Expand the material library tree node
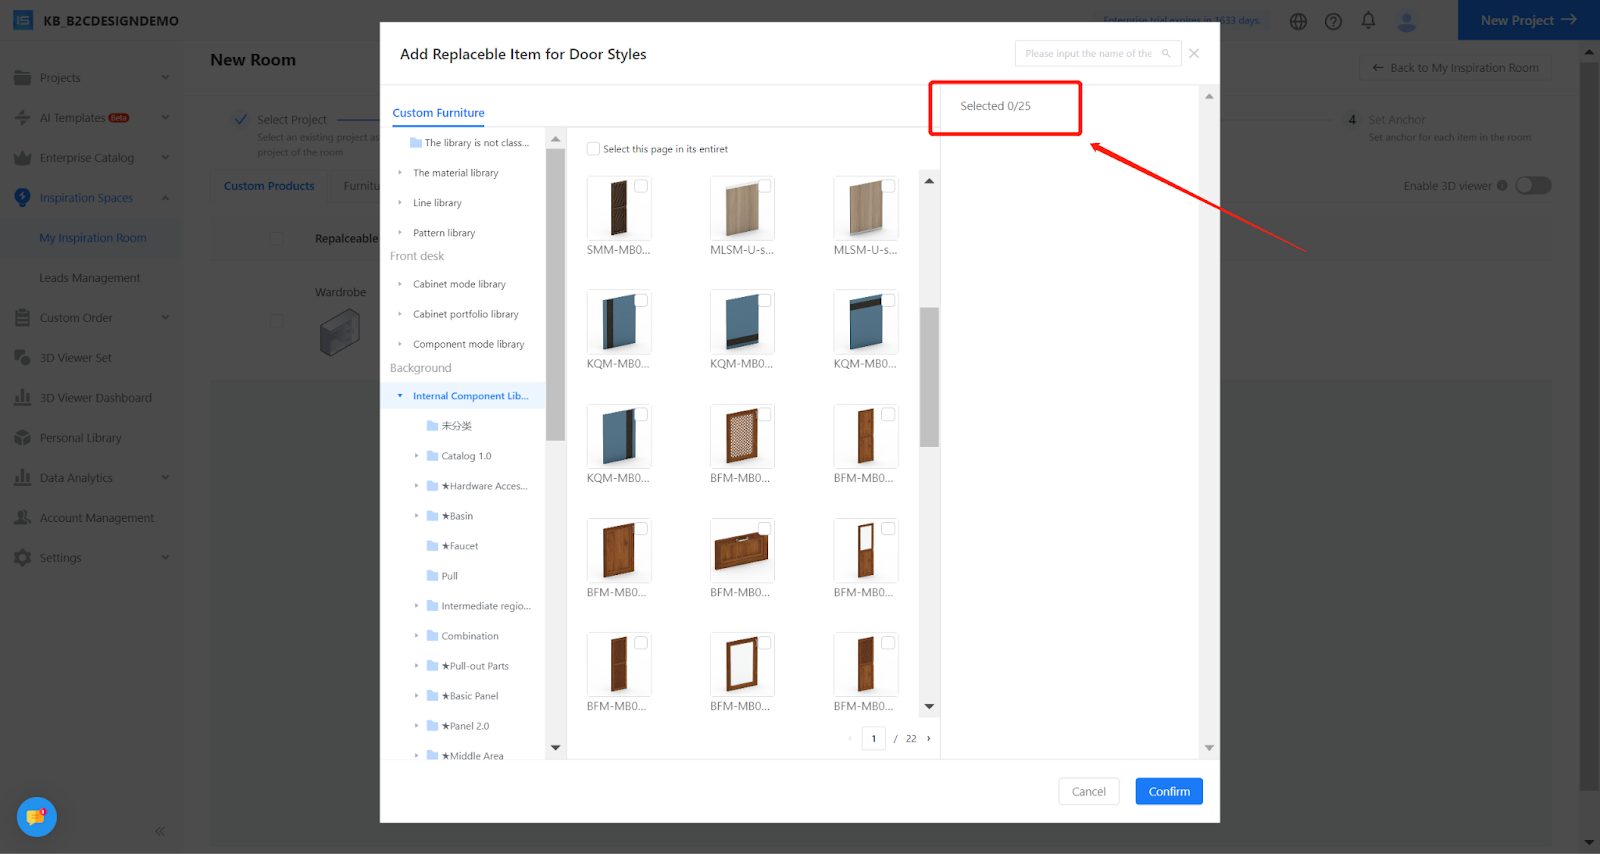Image resolution: width=1600 pixels, height=854 pixels. point(400,173)
